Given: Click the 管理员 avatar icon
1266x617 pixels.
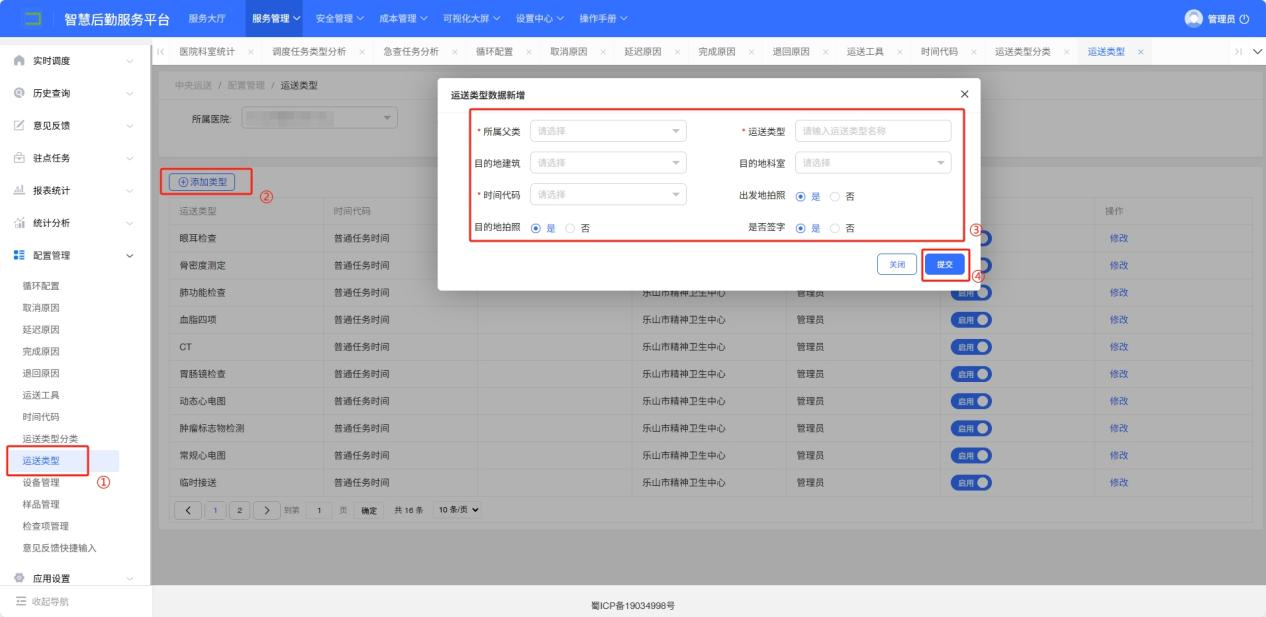Looking at the screenshot, I should pos(1192,19).
